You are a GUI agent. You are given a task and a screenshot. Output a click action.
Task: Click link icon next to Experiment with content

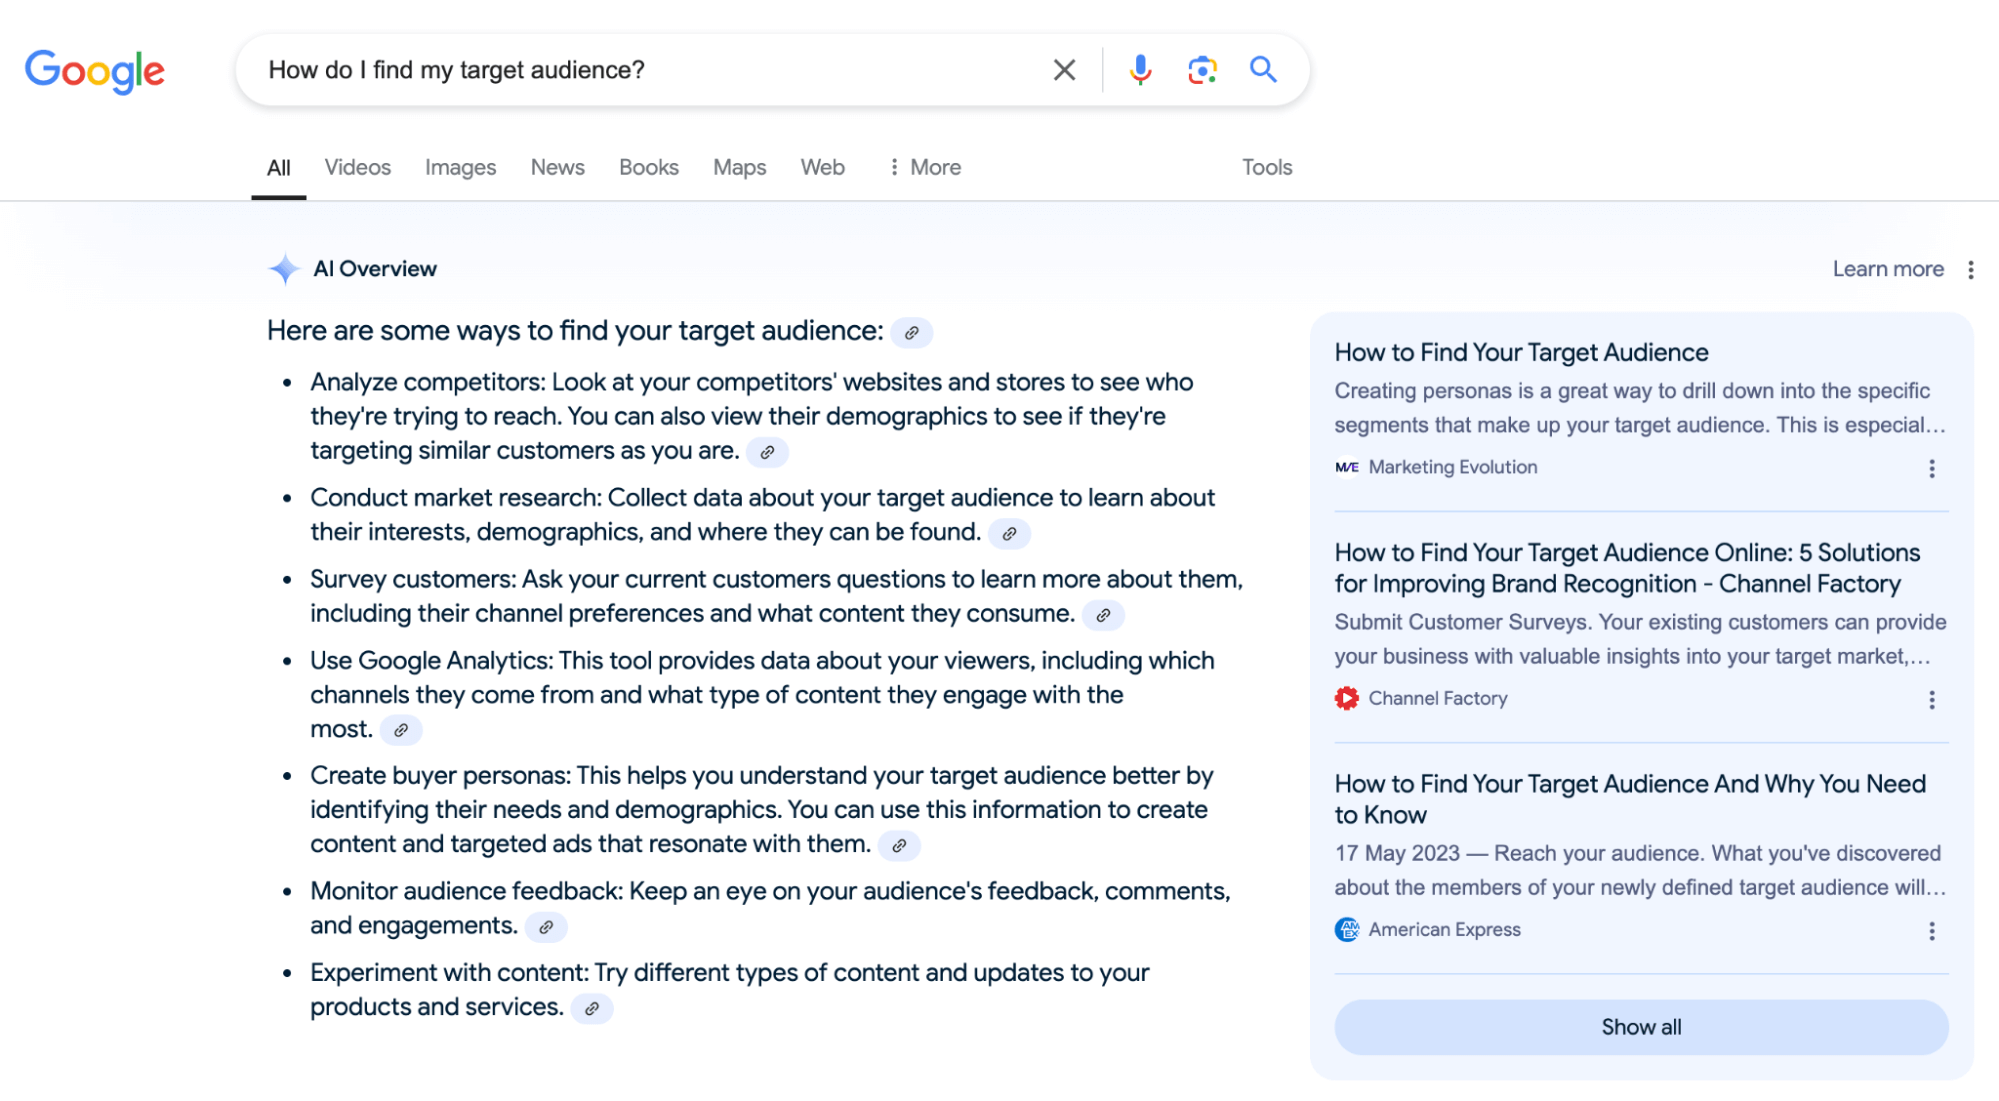click(x=592, y=1008)
